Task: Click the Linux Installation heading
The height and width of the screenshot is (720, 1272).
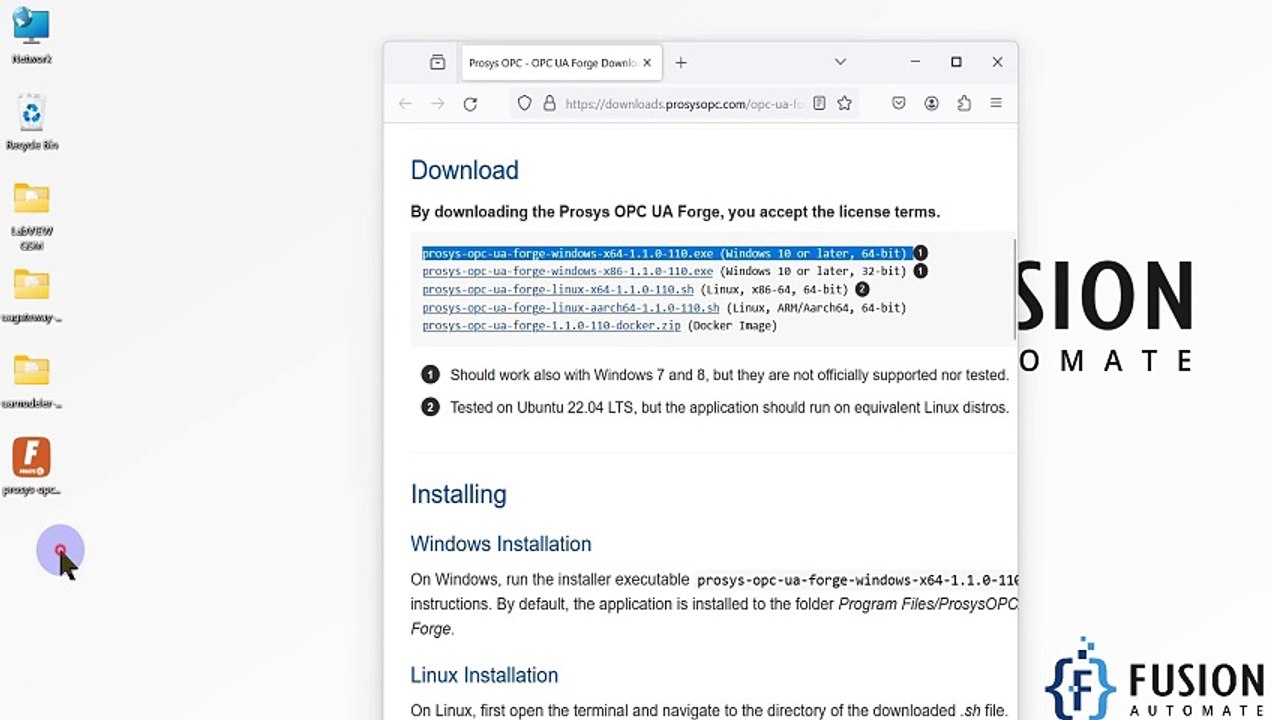Action: [484, 675]
